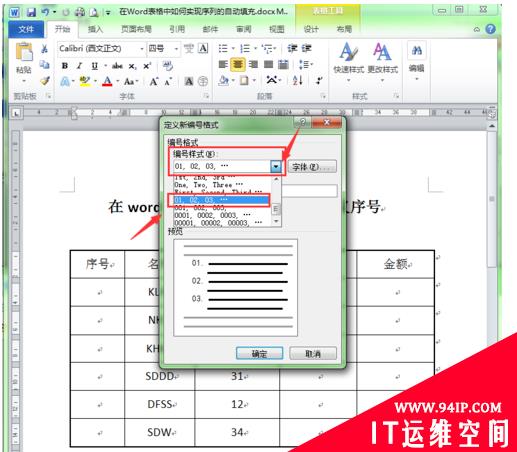The image size is (517, 452).
Task: Open the numbering style dropdown arrow
Action: [276, 166]
